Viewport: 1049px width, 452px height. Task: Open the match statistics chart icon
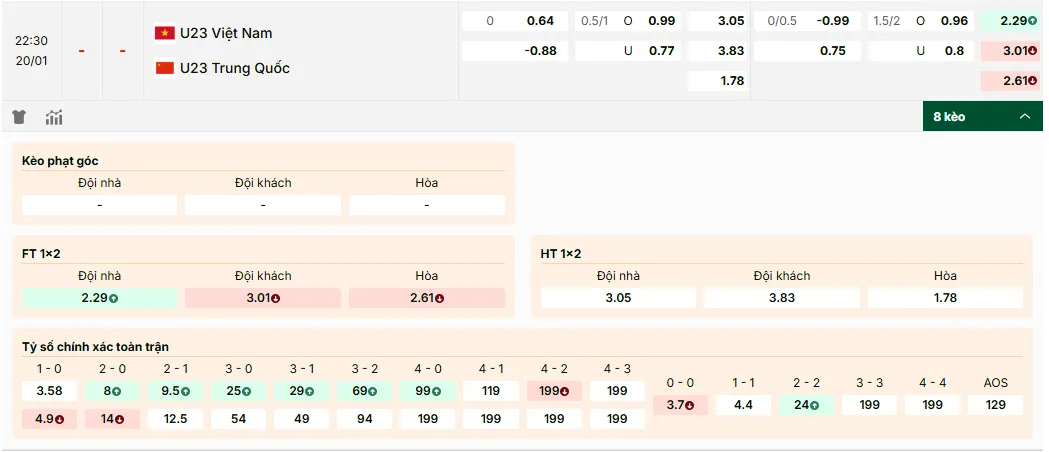54,117
